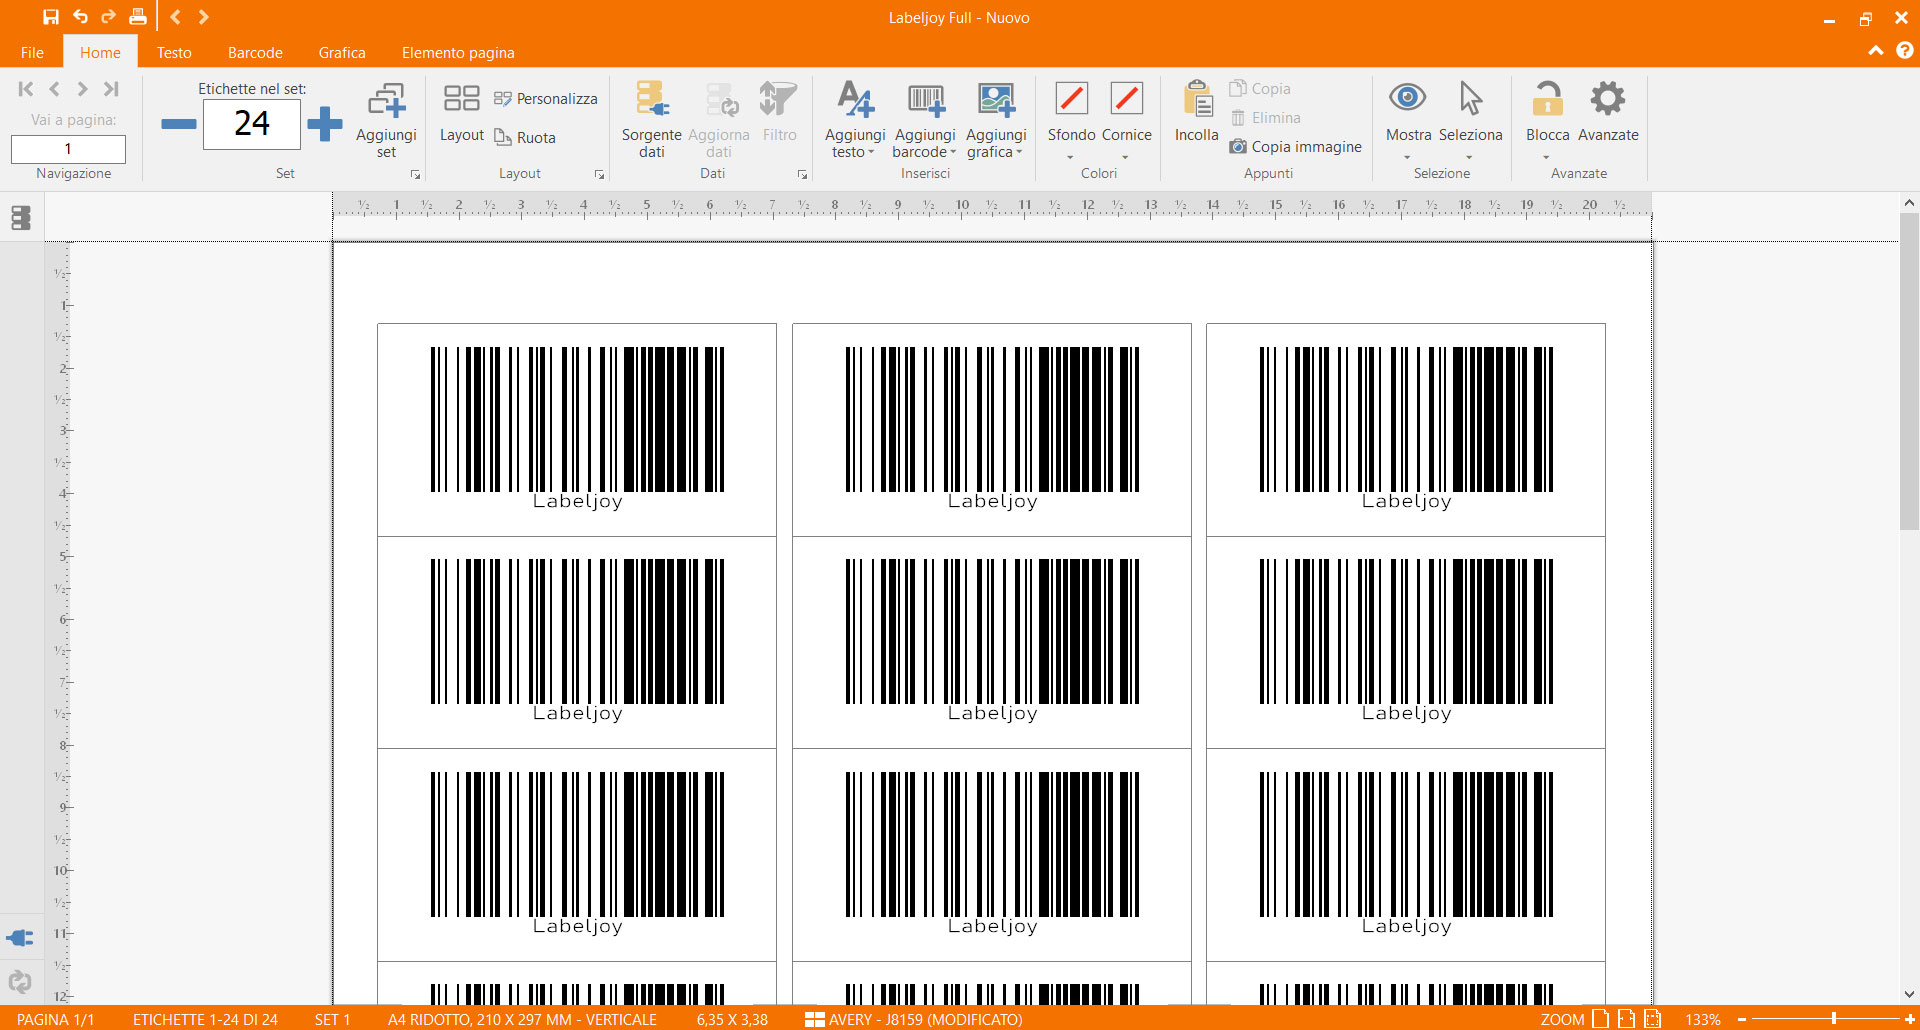Click Aggiungi set

tap(386, 120)
